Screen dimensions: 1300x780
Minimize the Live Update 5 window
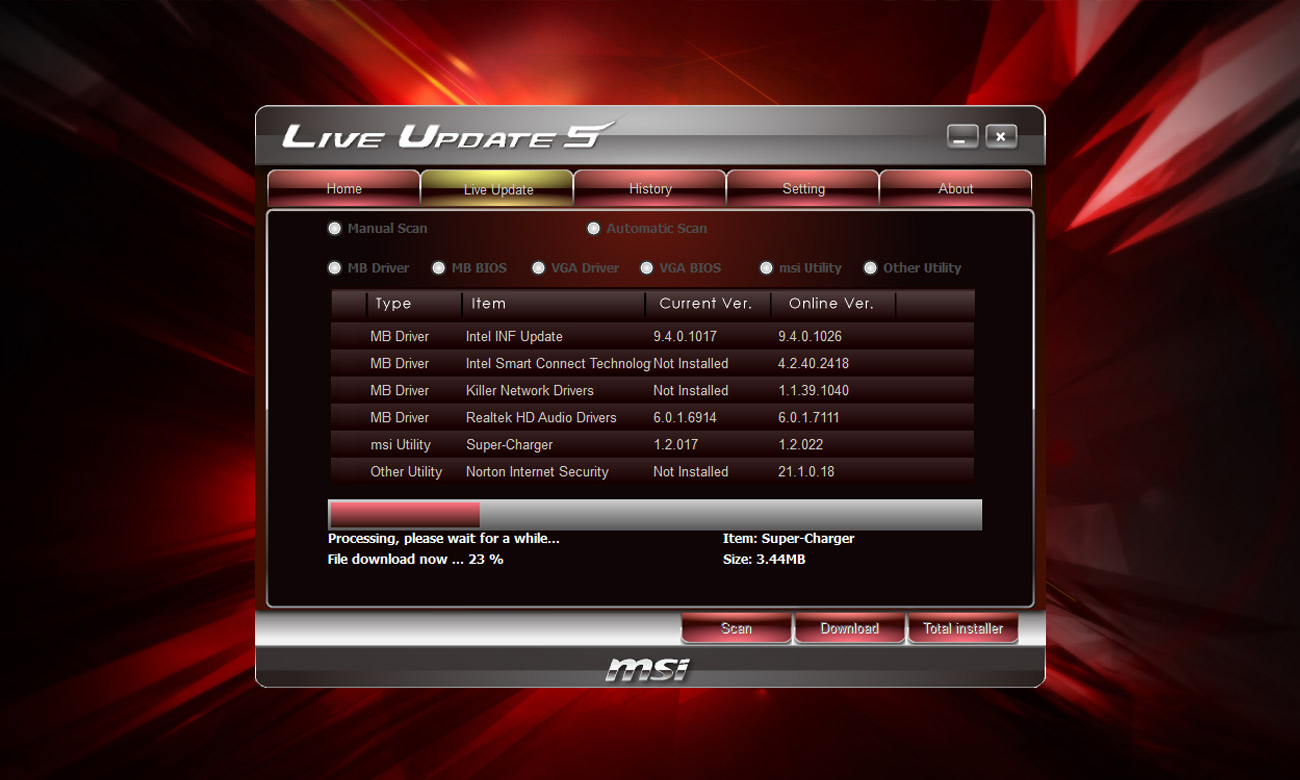[x=963, y=137]
